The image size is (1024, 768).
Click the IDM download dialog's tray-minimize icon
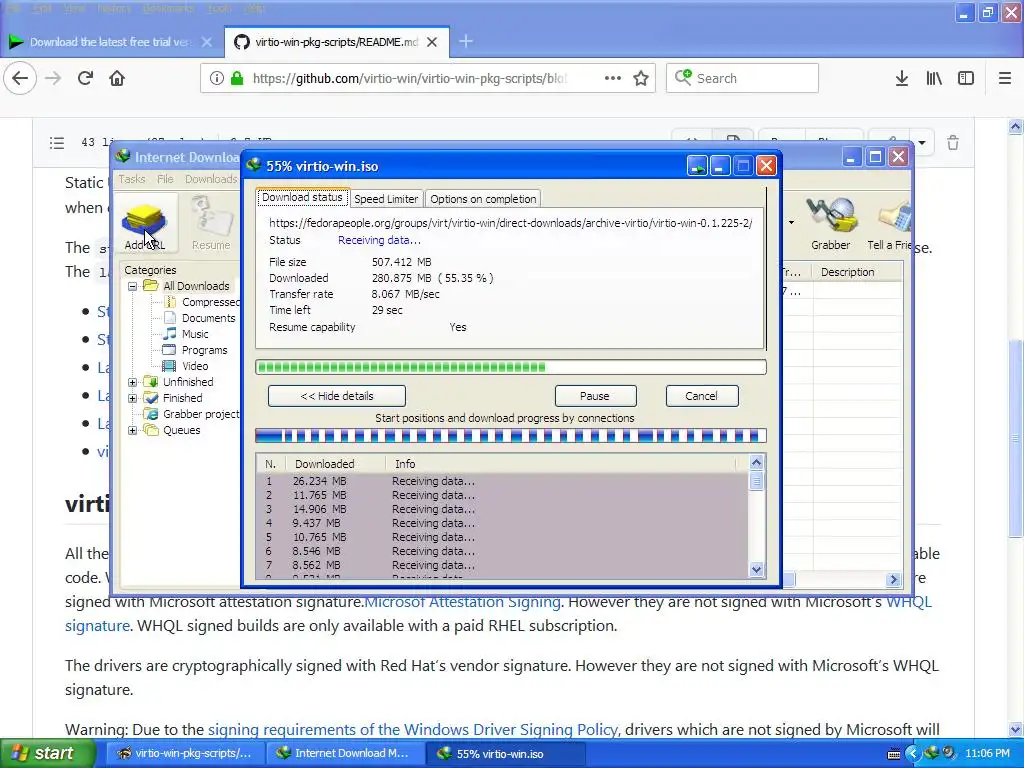tap(697, 166)
